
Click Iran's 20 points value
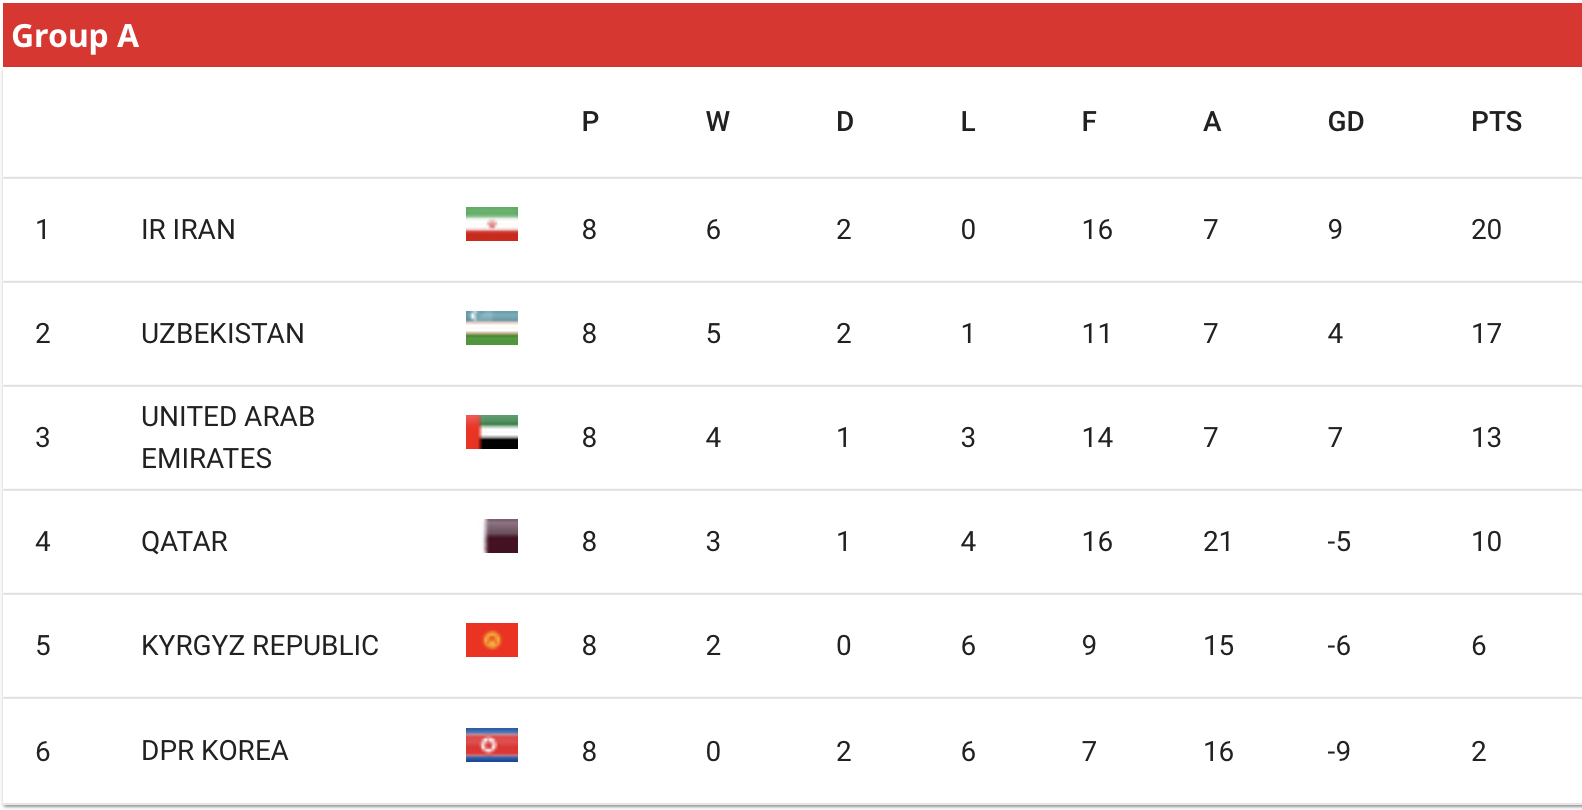[x=1486, y=230]
